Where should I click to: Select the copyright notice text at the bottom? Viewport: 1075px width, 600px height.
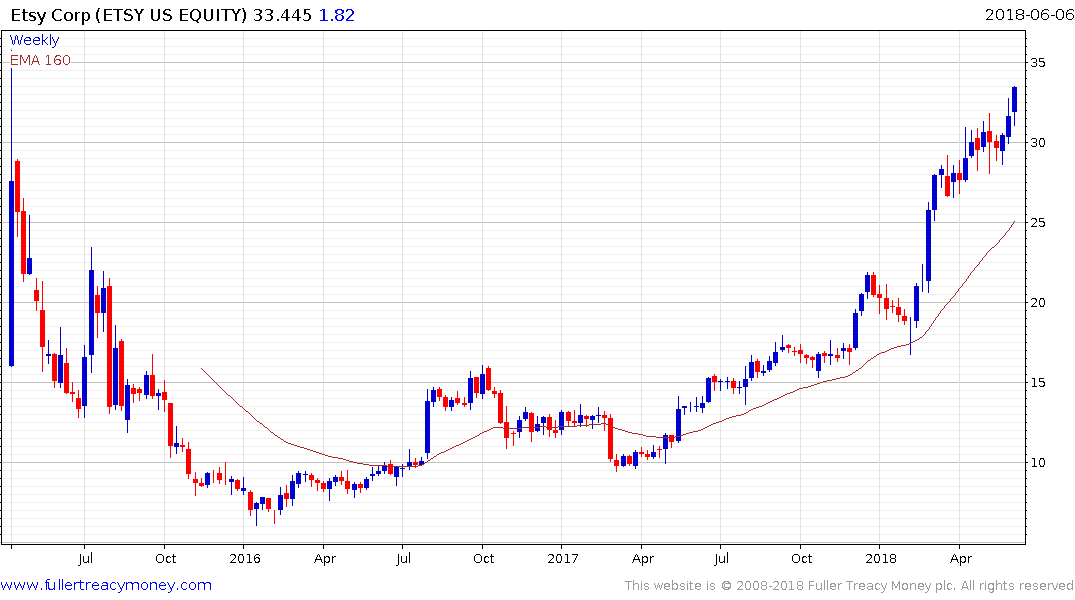pos(849,586)
